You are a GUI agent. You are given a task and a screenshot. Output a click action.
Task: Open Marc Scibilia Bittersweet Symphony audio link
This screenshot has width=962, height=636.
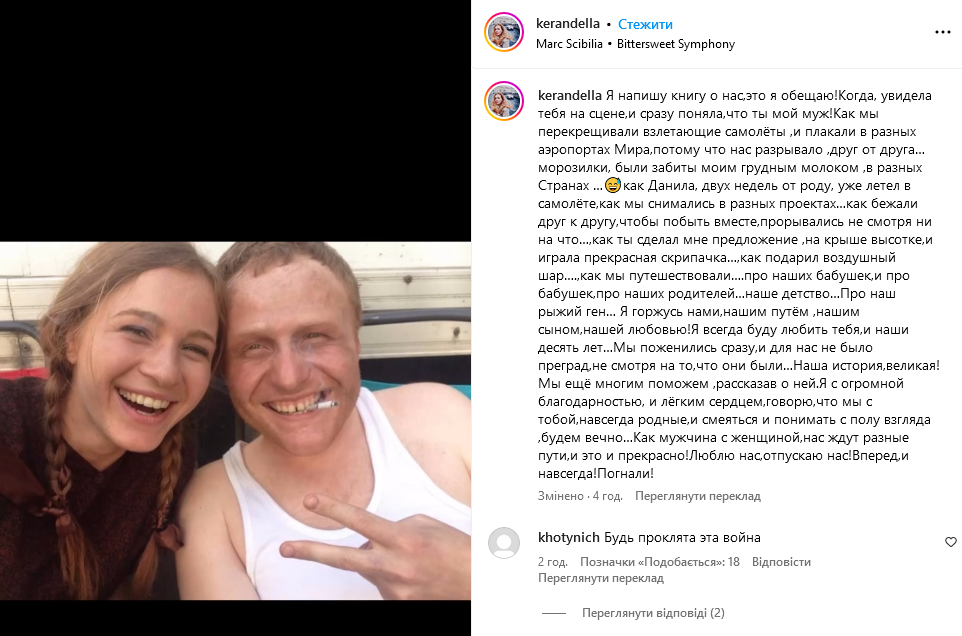pyautogui.click(x=635, y=44)
